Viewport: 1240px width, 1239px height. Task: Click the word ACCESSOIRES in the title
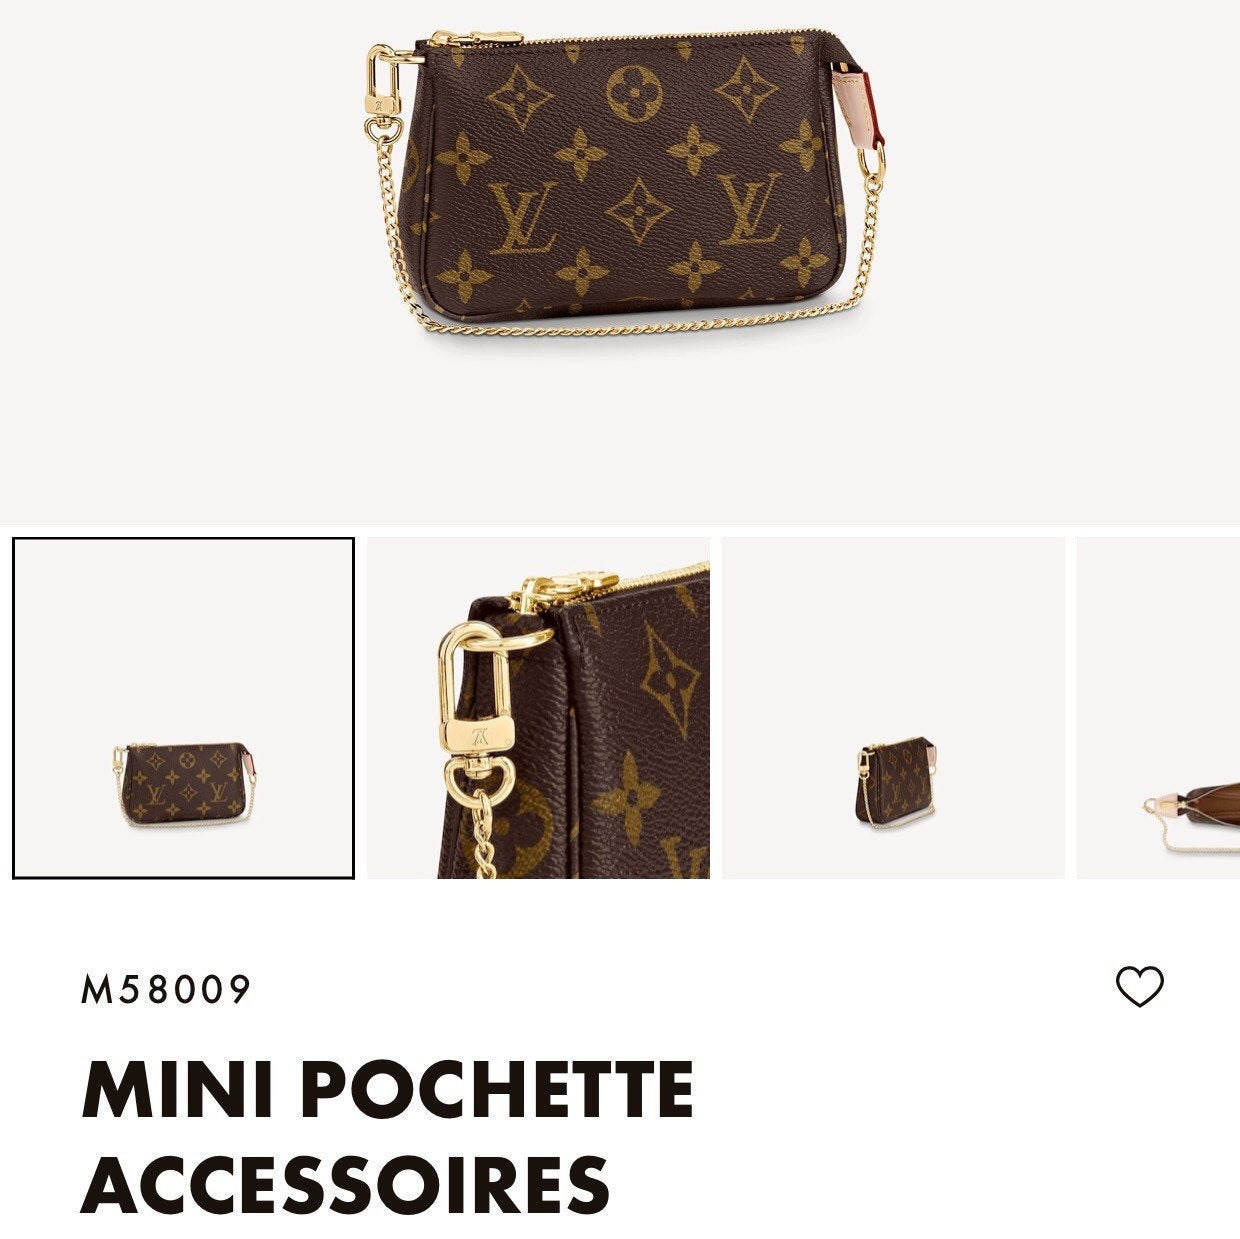click(345, 1183)
